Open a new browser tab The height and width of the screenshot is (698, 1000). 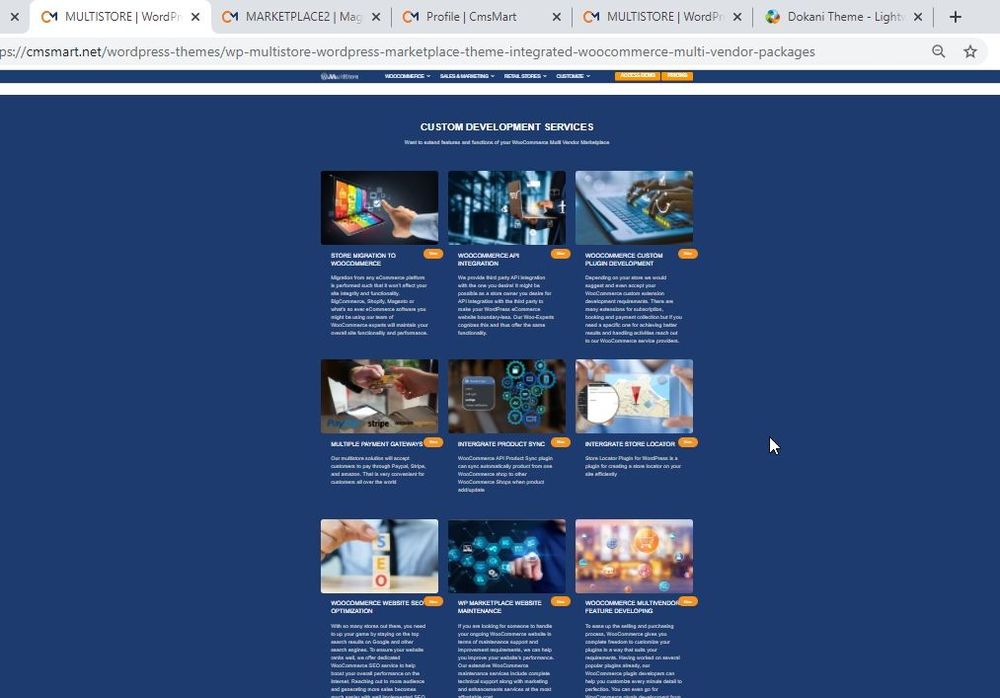(955, 17)
